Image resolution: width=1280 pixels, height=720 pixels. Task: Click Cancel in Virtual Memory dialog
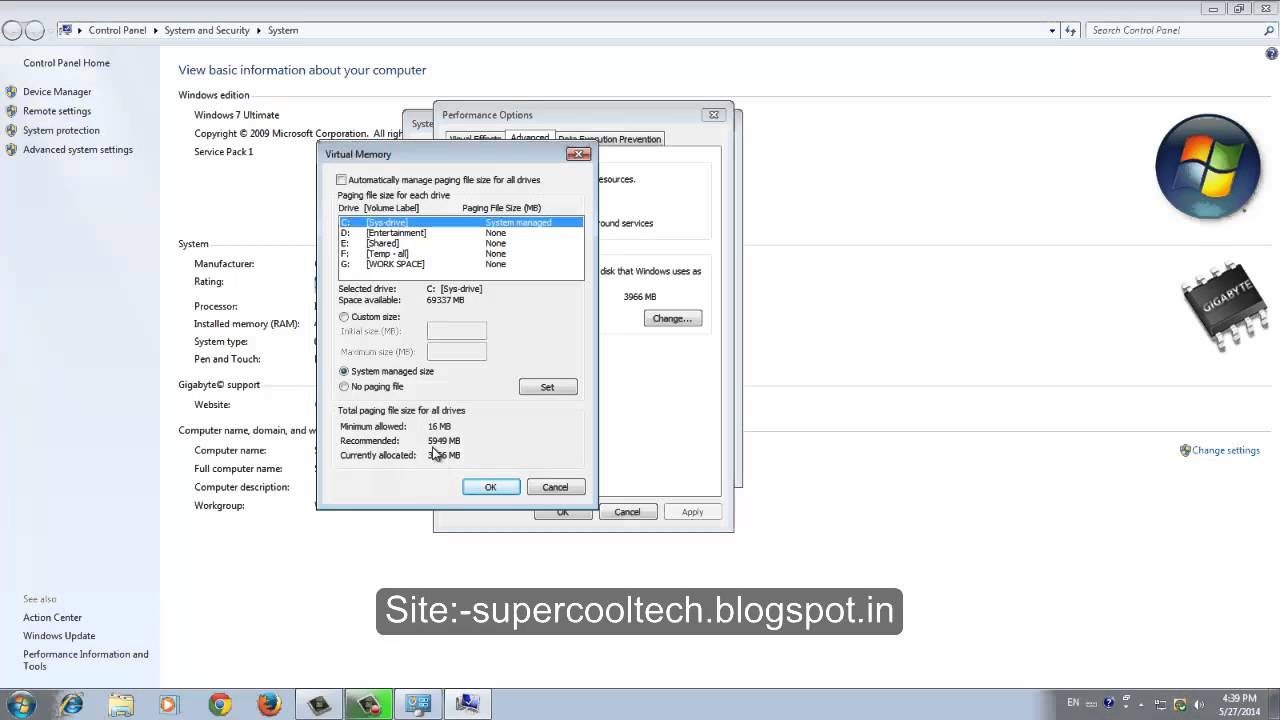click(x=555, y=487)
